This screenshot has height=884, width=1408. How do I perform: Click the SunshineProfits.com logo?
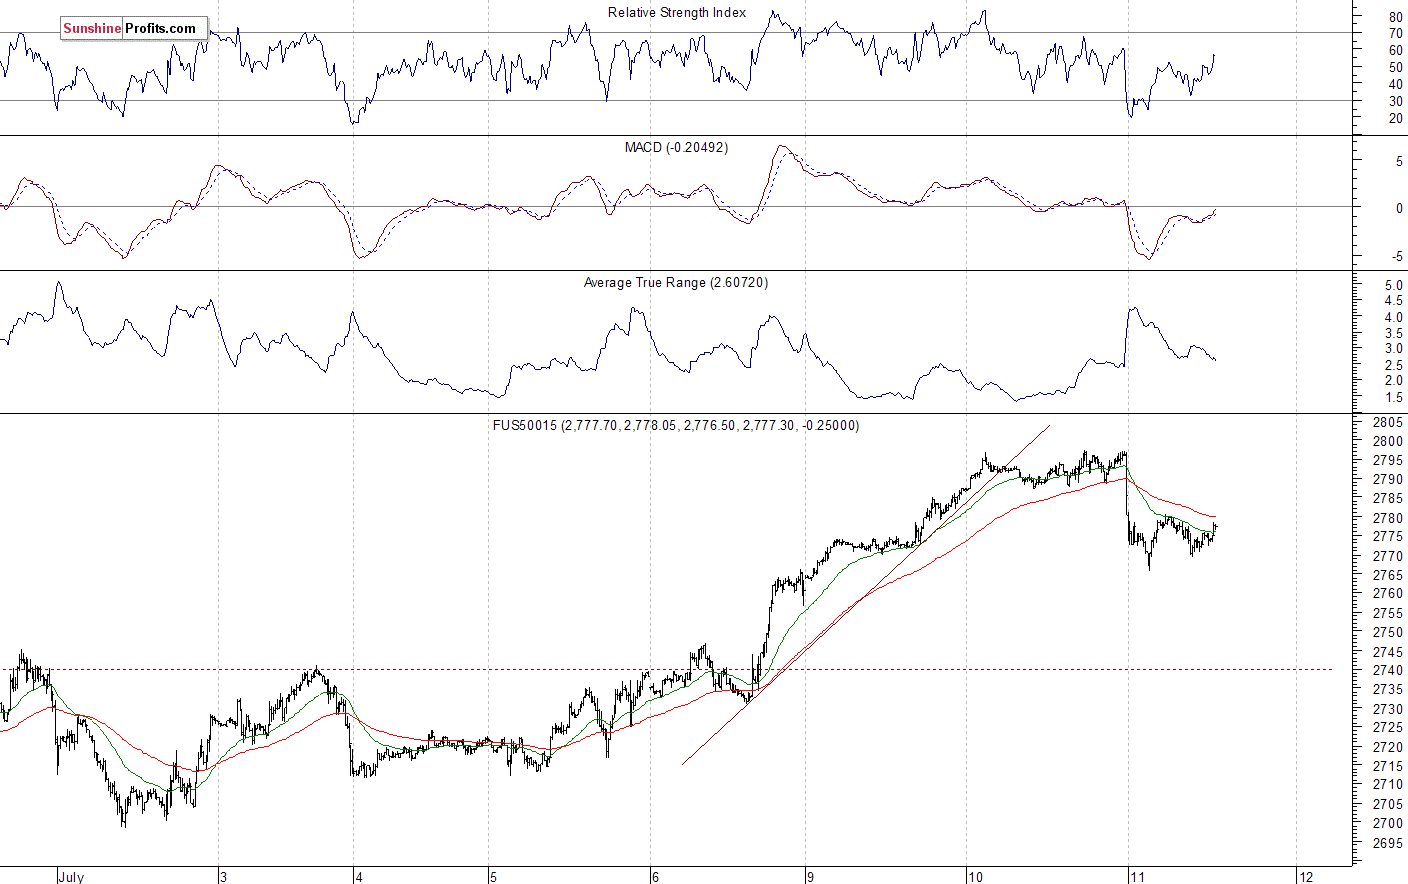134,28
